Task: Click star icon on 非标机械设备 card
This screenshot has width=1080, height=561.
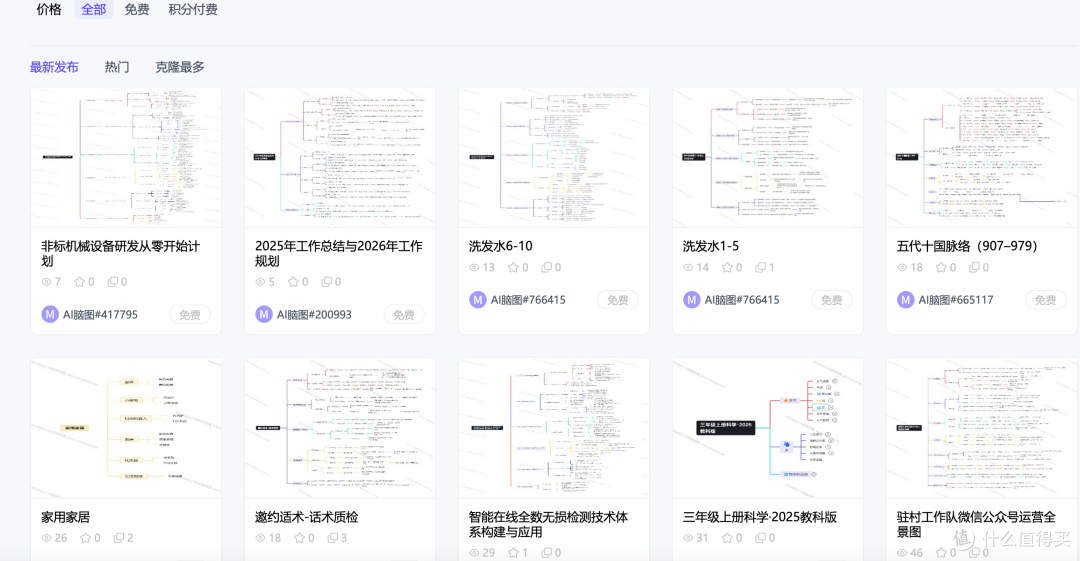Action: pyautogui.click(x=79, y=282)
